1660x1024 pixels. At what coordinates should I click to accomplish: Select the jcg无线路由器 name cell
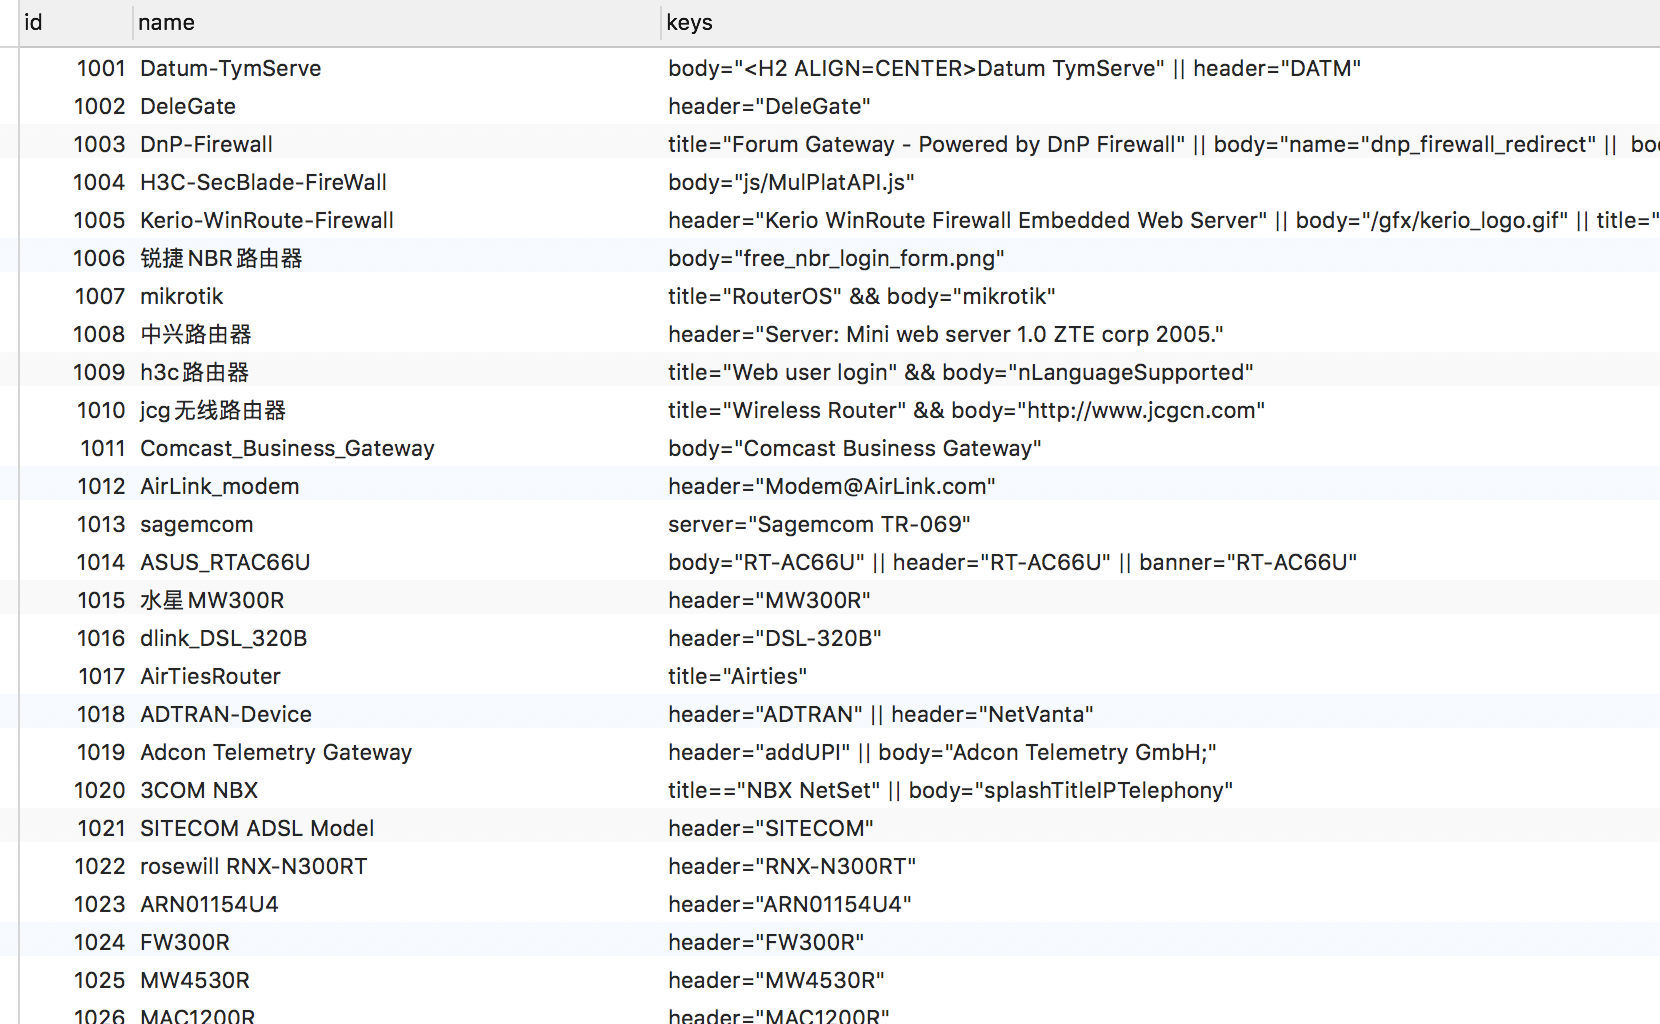(x=397, y=410)
